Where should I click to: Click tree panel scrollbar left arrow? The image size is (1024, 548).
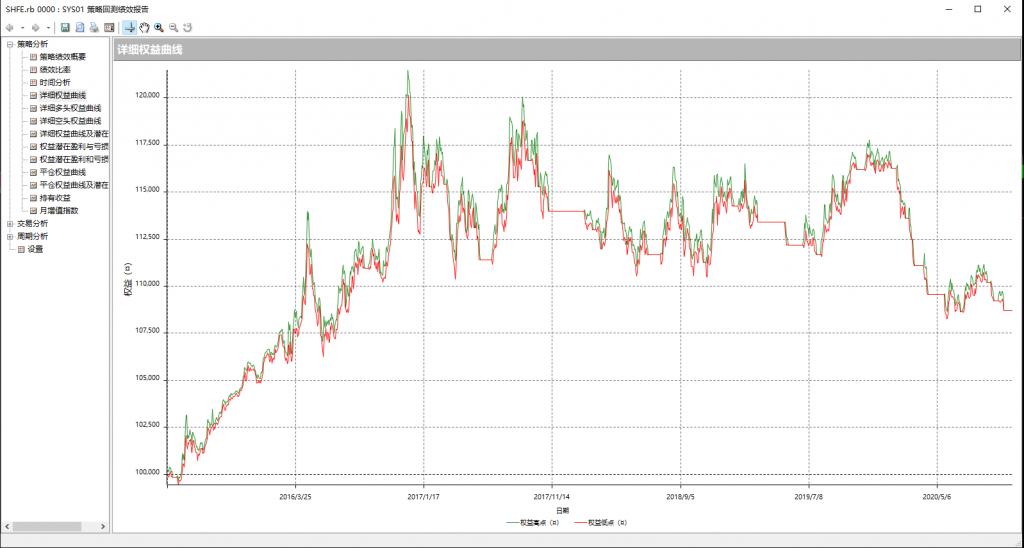pos(8,526)
